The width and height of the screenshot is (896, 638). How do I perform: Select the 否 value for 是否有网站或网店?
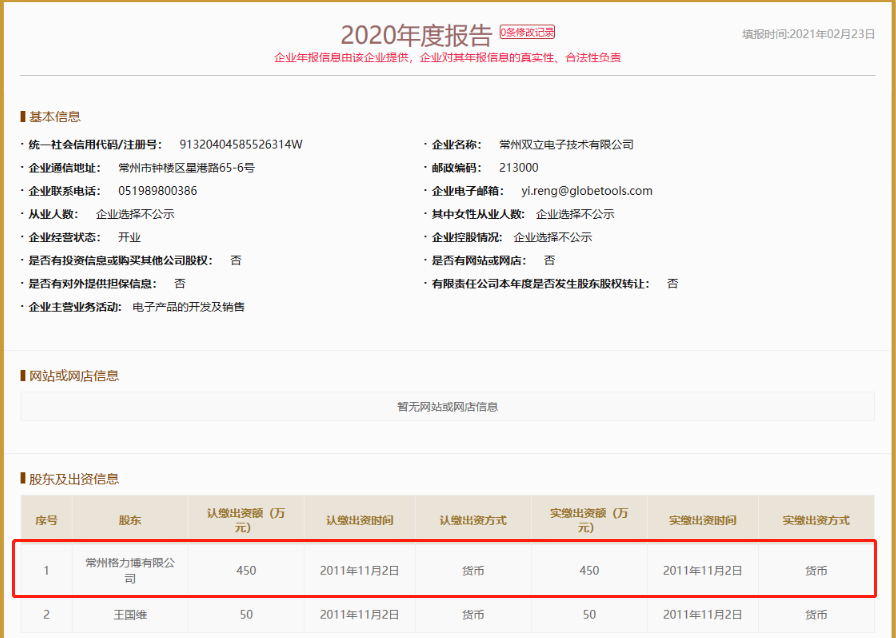point(547,260)
